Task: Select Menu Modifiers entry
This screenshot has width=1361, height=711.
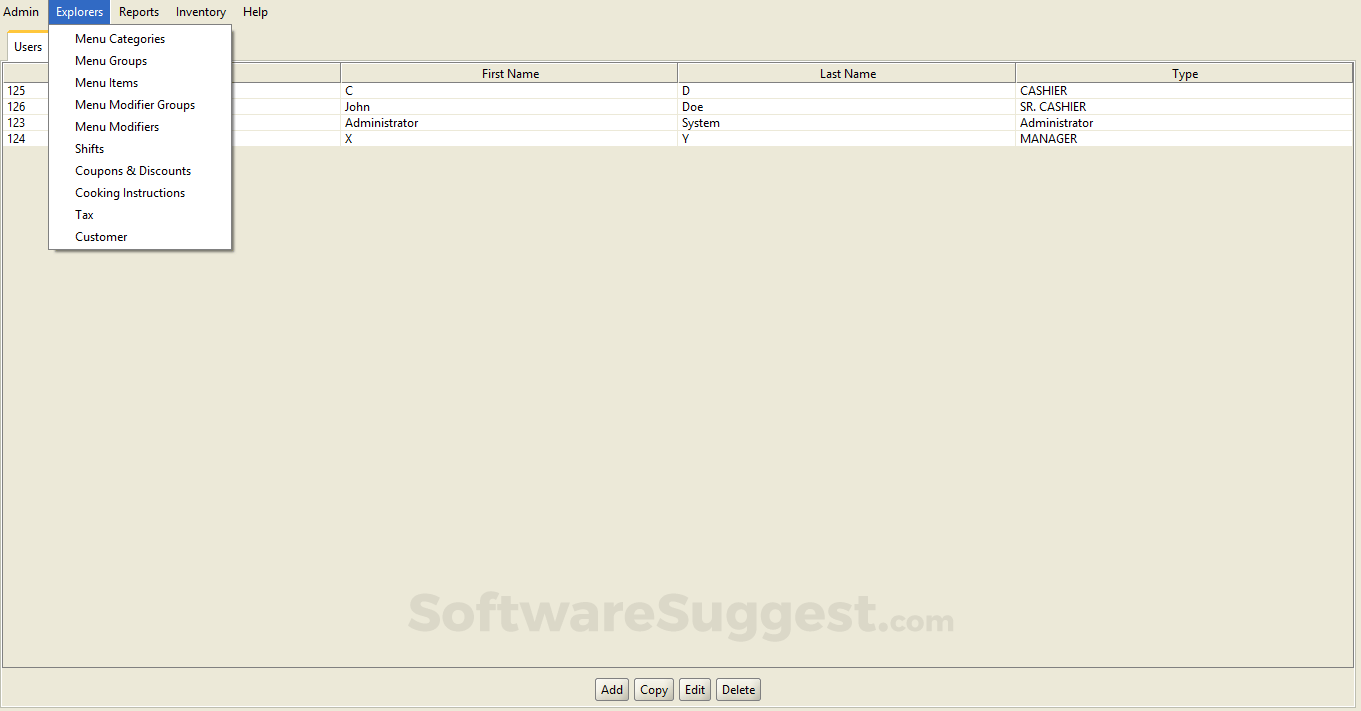Action: (116, 126)
